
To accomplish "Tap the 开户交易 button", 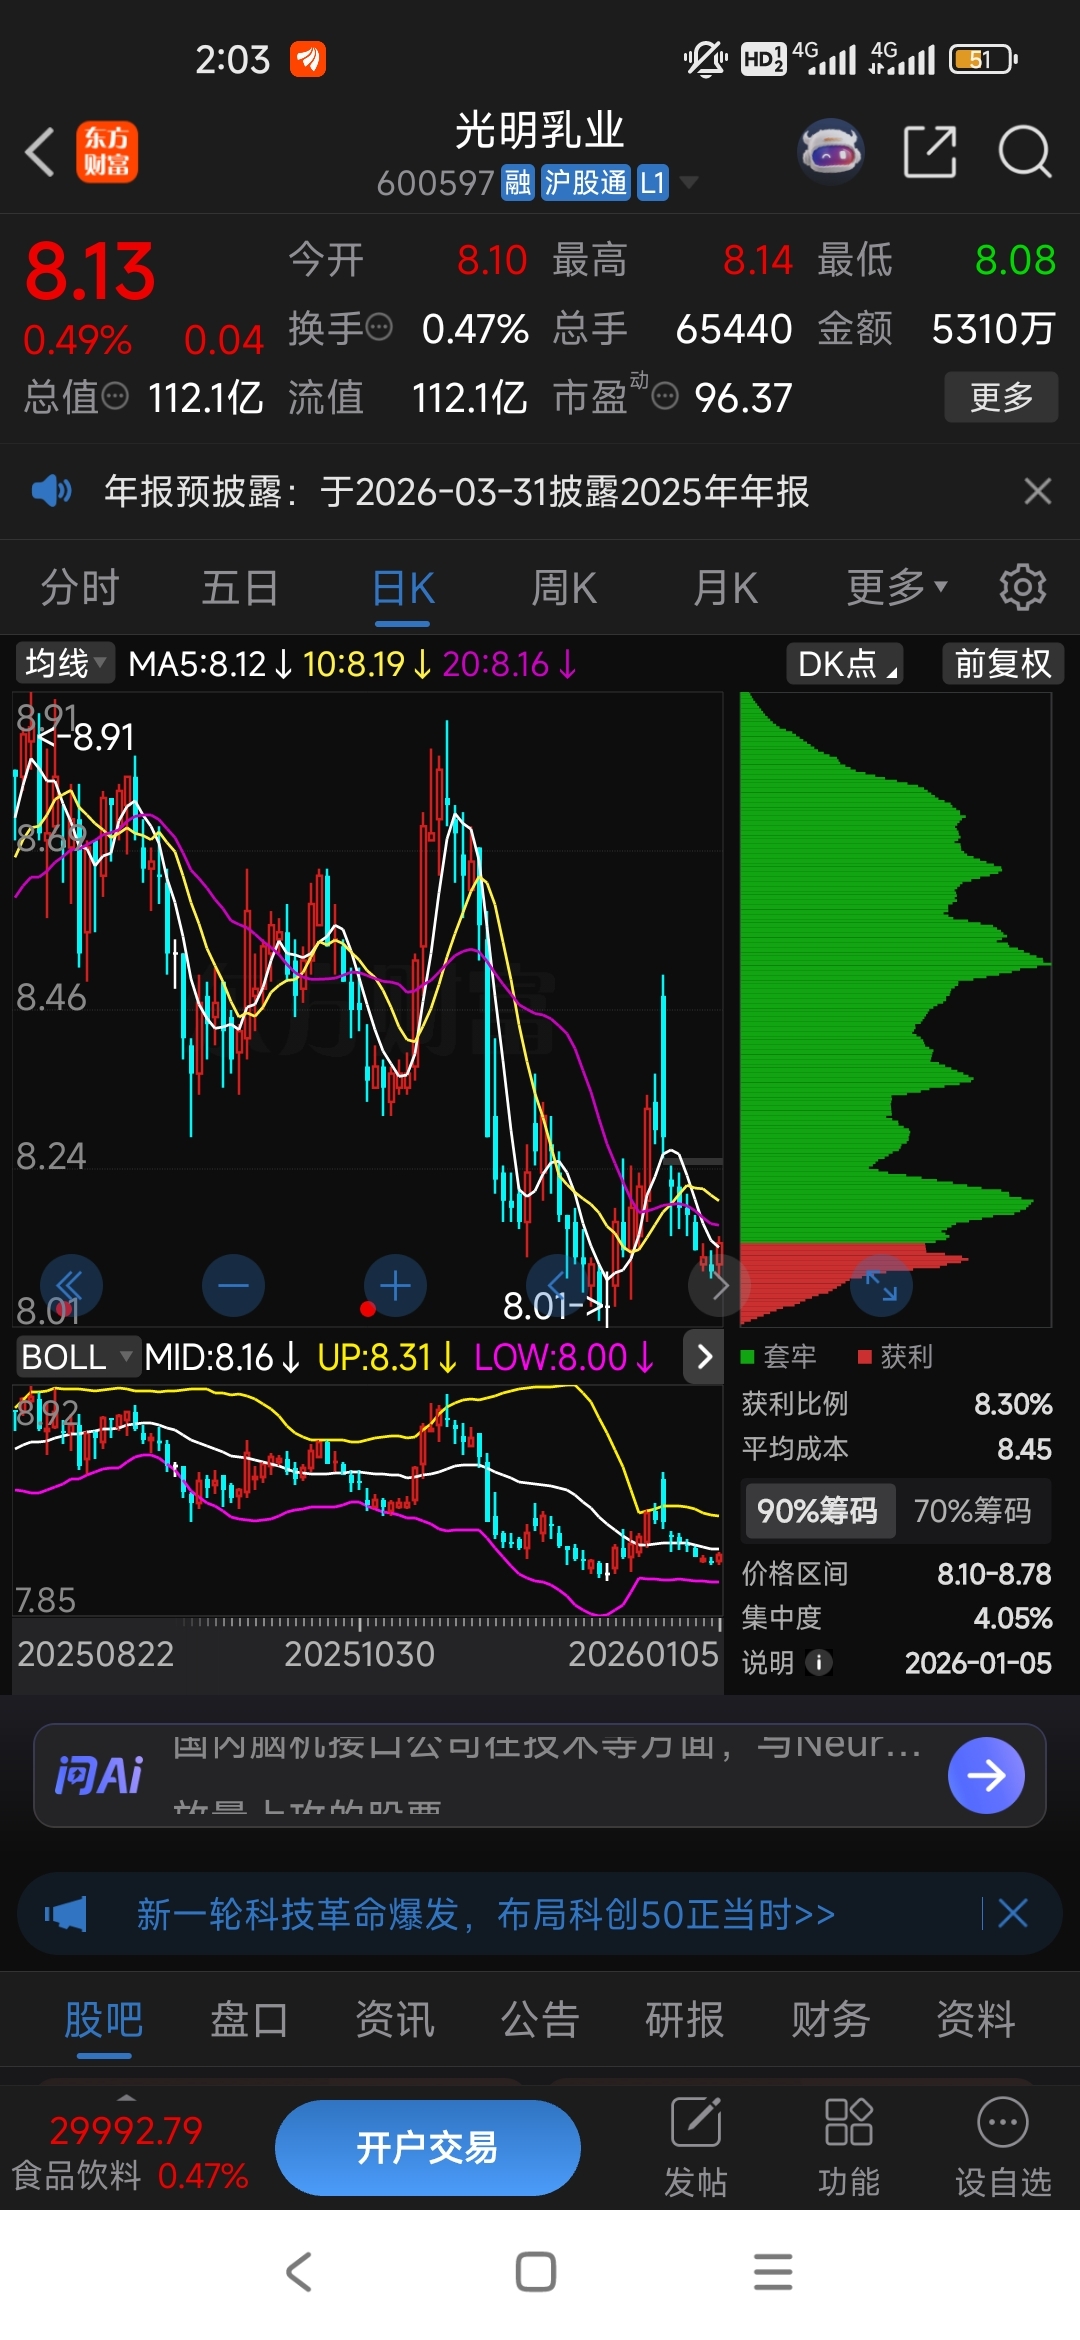I will 428,2147.
